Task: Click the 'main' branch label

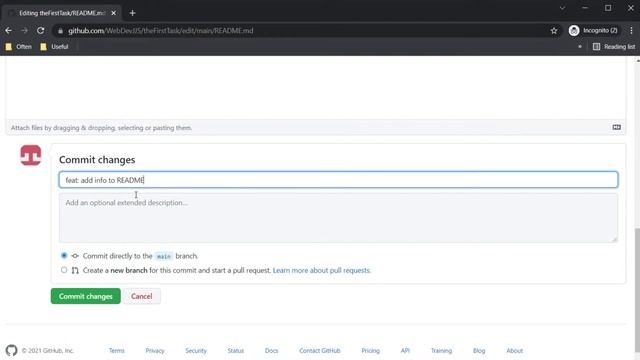Action: click(164, 256)
